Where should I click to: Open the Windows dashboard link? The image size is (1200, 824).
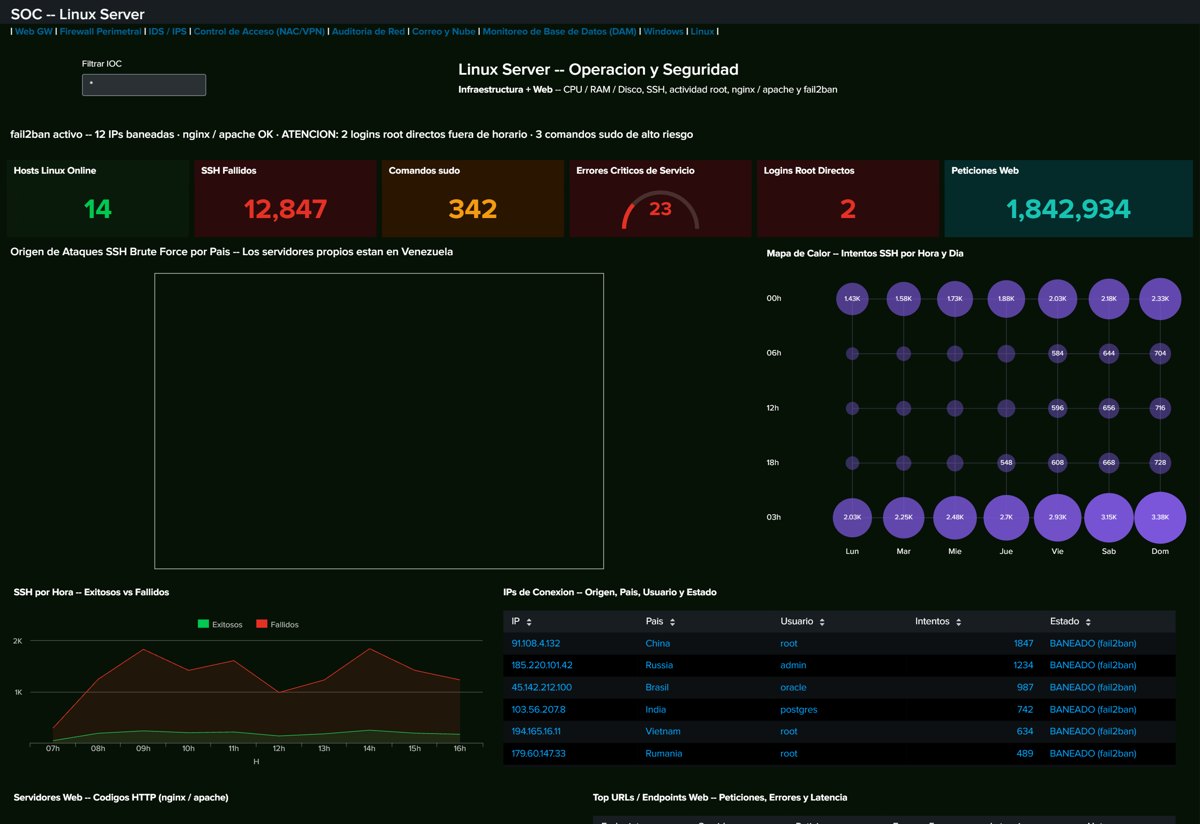point(663,31)
